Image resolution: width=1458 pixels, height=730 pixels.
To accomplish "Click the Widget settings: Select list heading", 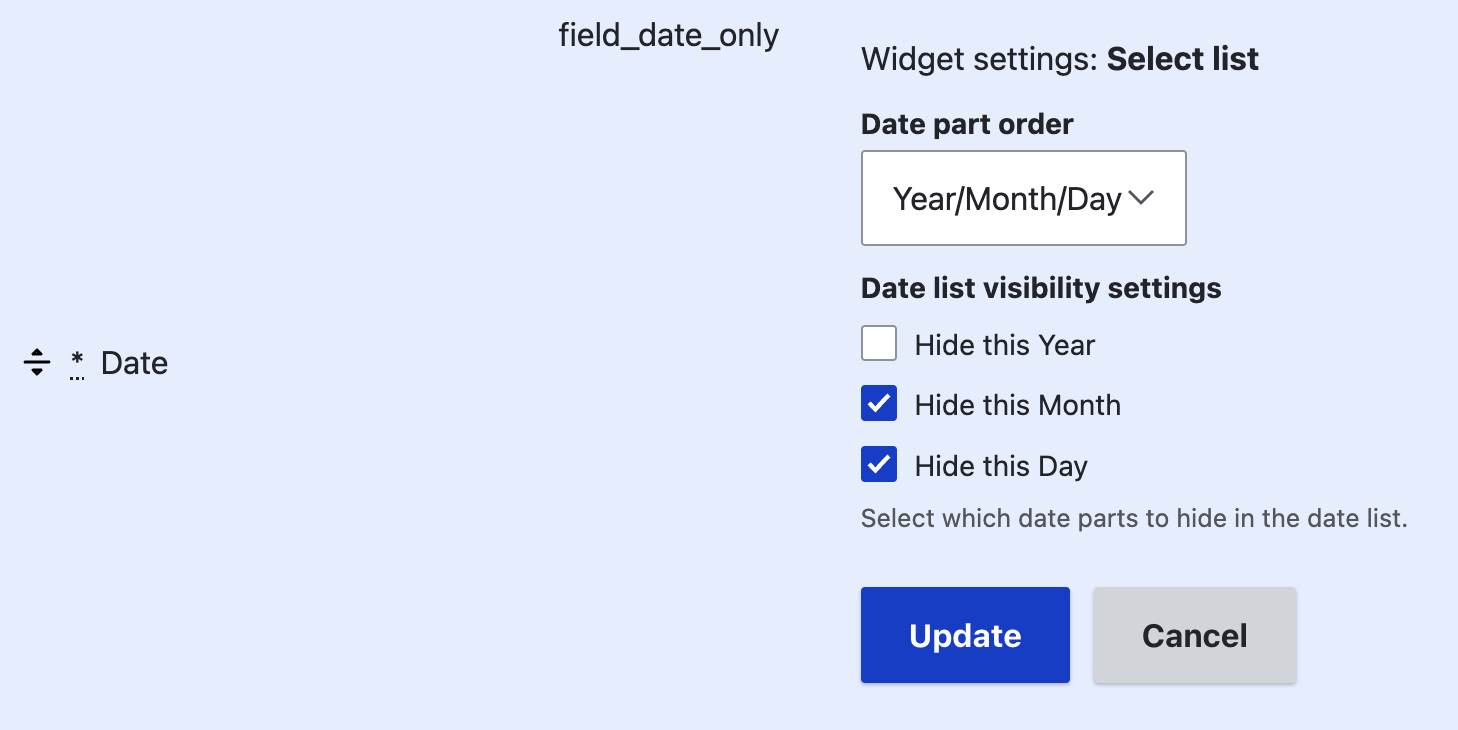I will tap(1058, 58).
